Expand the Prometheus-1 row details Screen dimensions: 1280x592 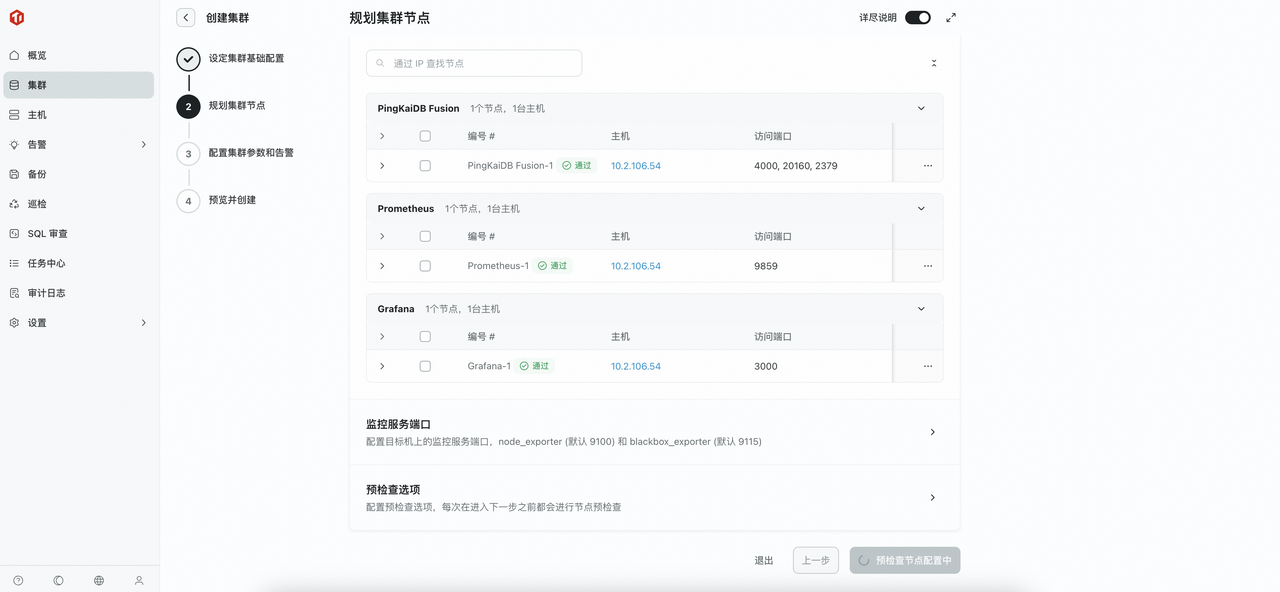382,266
